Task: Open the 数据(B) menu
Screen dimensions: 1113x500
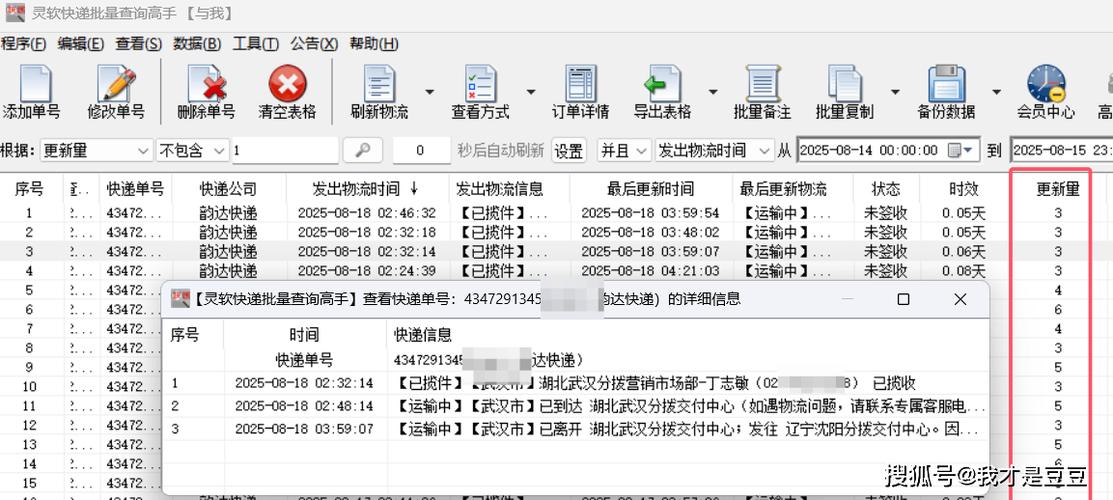Action: (x=197, y=44)
